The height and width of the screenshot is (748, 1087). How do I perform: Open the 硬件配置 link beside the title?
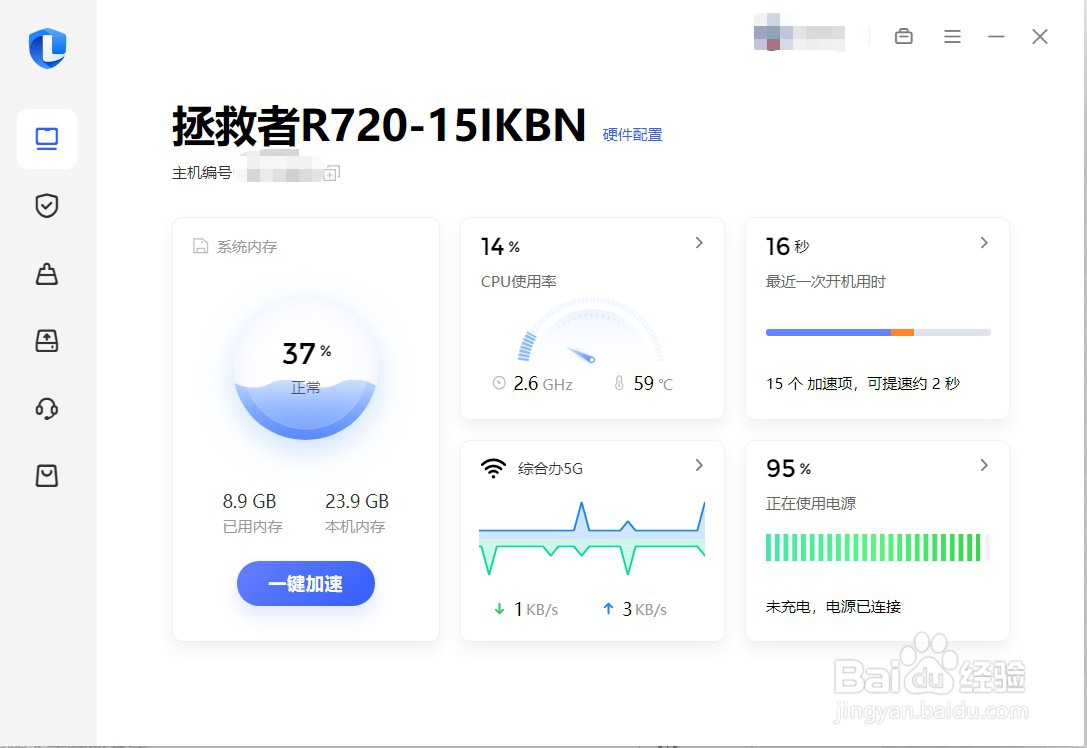tap(634, 134)
